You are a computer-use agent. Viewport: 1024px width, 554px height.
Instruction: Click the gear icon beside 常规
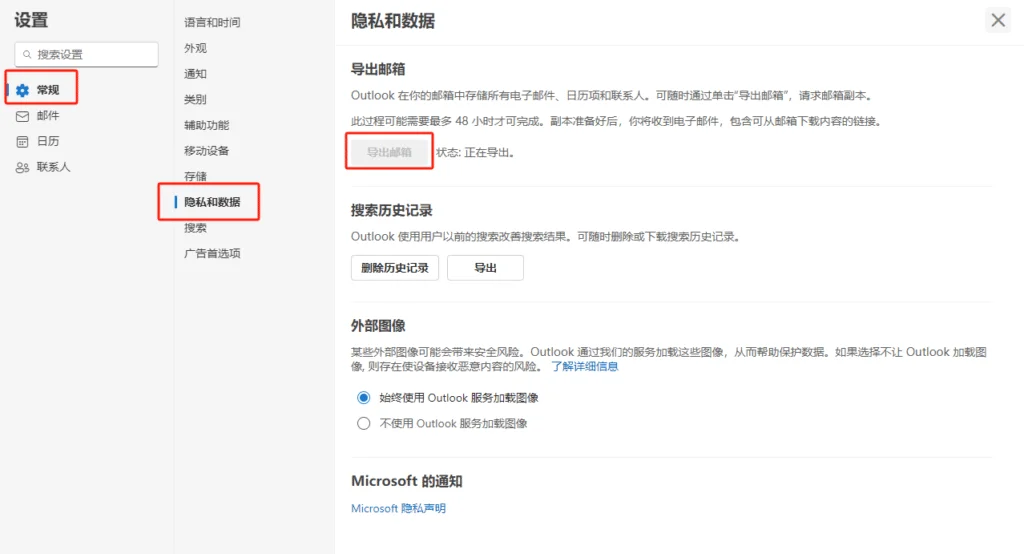tap(22, 90)
